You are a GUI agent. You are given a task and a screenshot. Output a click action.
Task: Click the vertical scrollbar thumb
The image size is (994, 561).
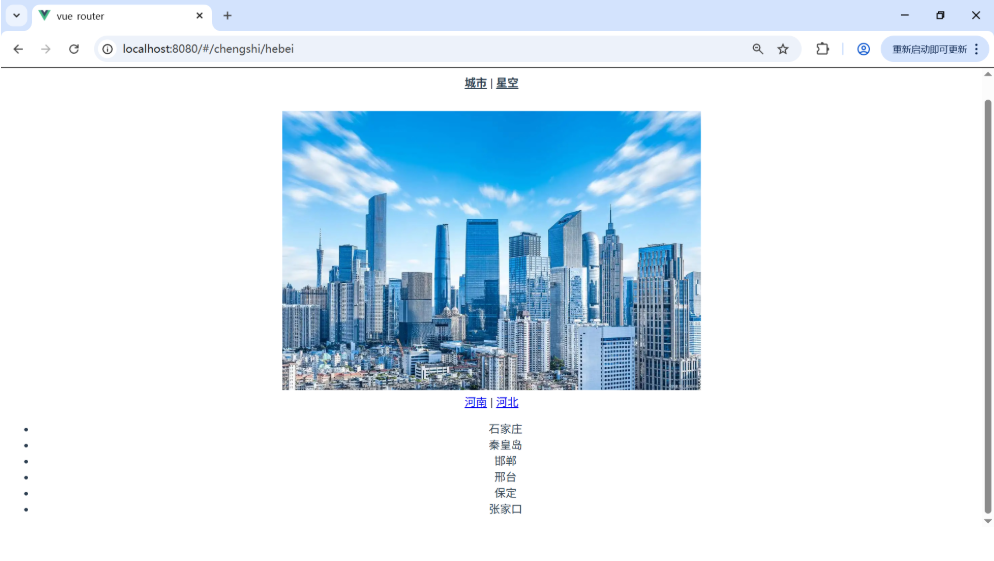click(988, 306)
